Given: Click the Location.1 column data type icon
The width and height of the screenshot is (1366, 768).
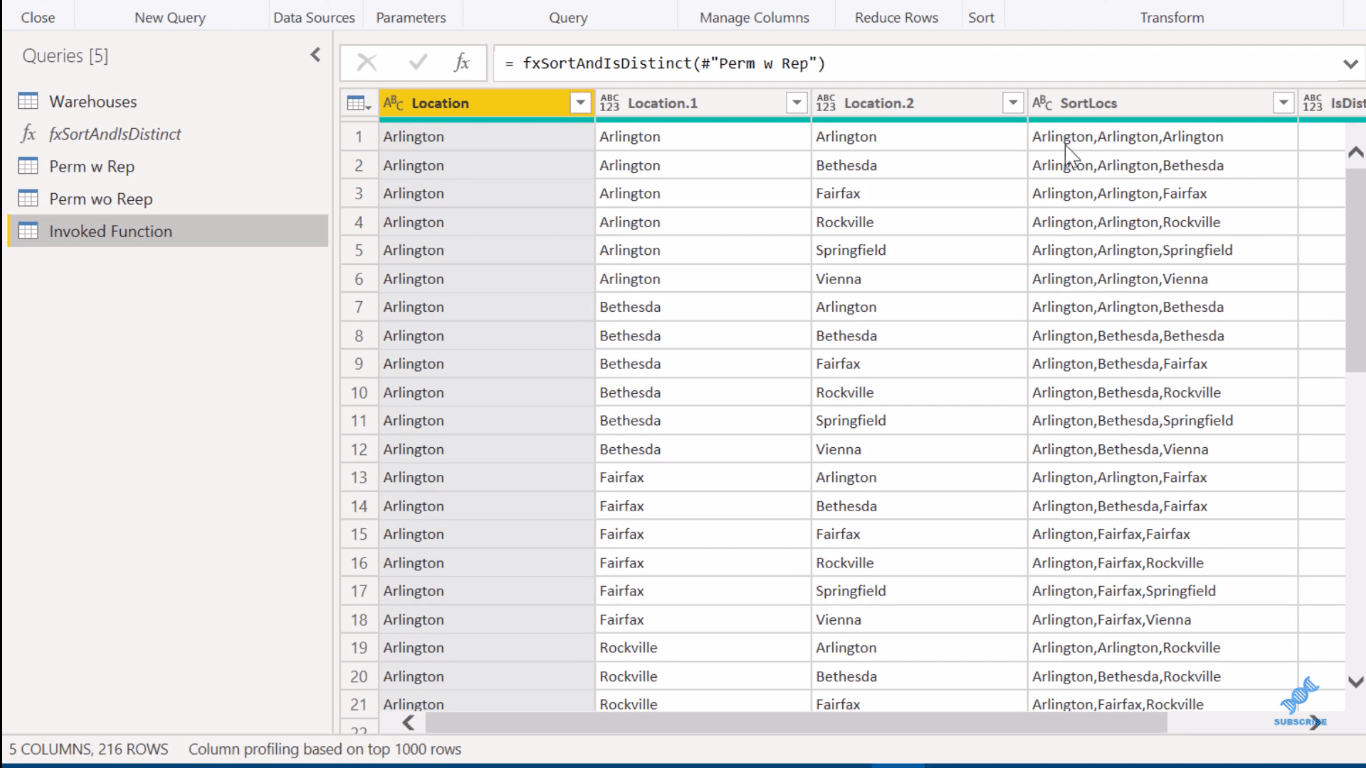Looking at the screenshot, I should point(610,103).
